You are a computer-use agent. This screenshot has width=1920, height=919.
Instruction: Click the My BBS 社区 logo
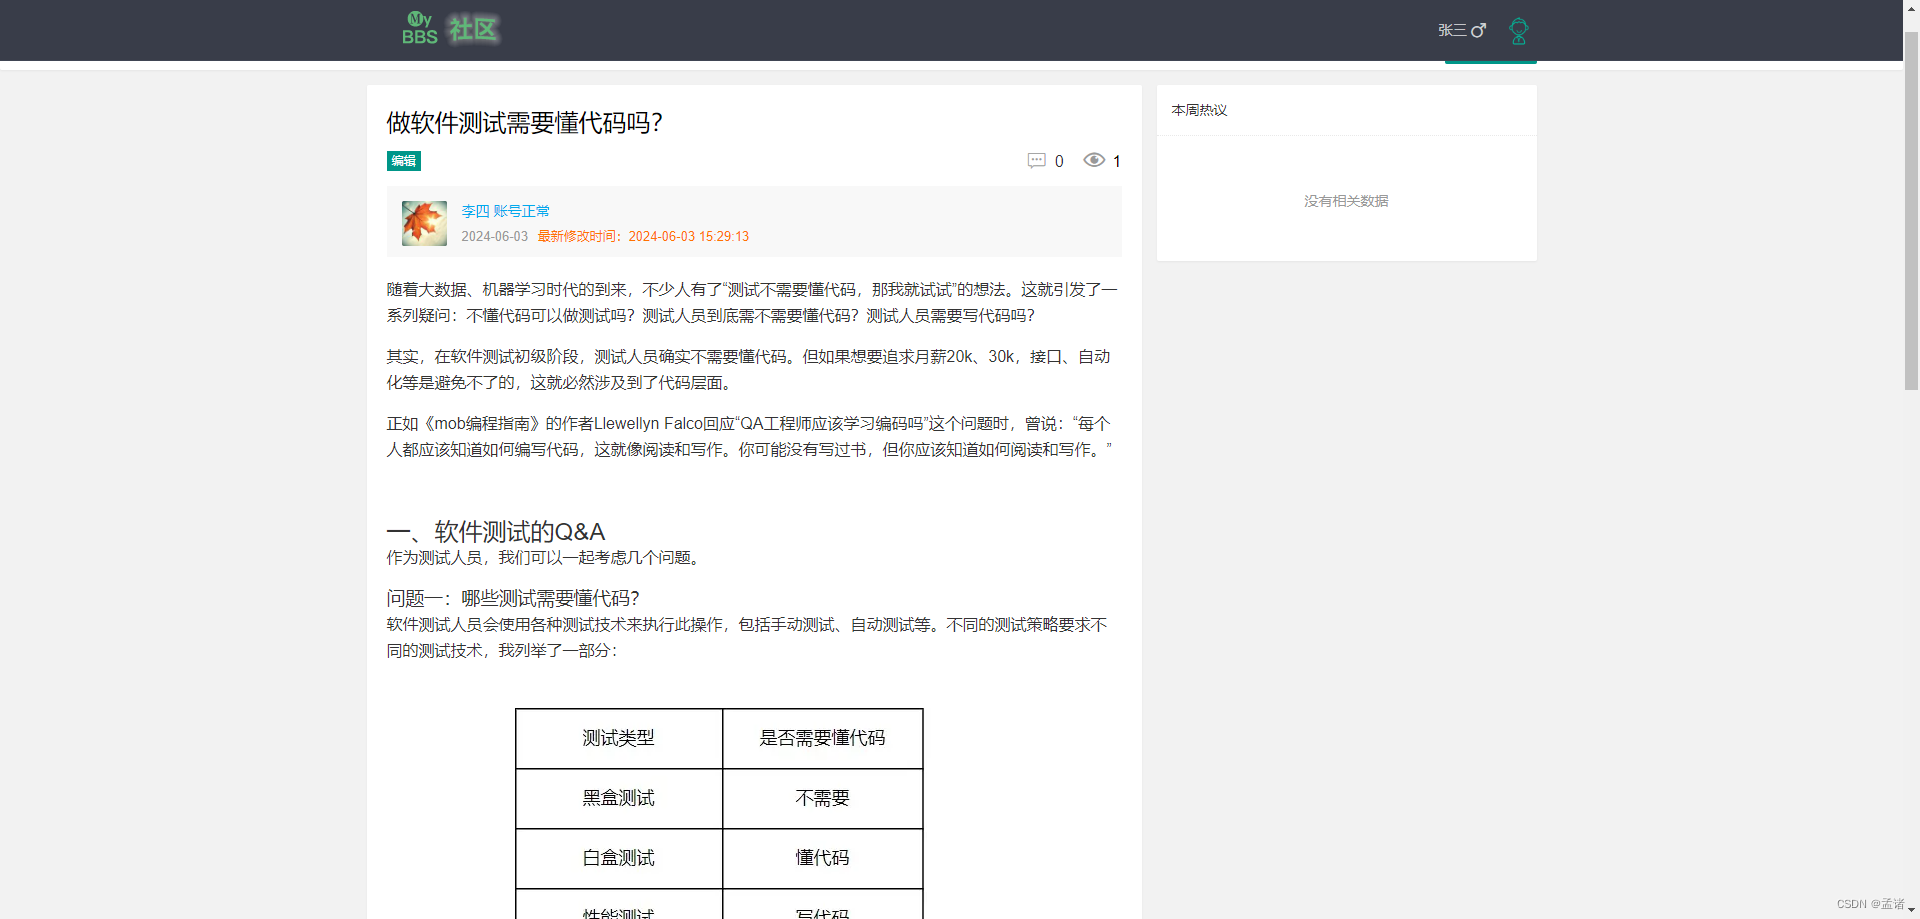(x=449, y=29)
